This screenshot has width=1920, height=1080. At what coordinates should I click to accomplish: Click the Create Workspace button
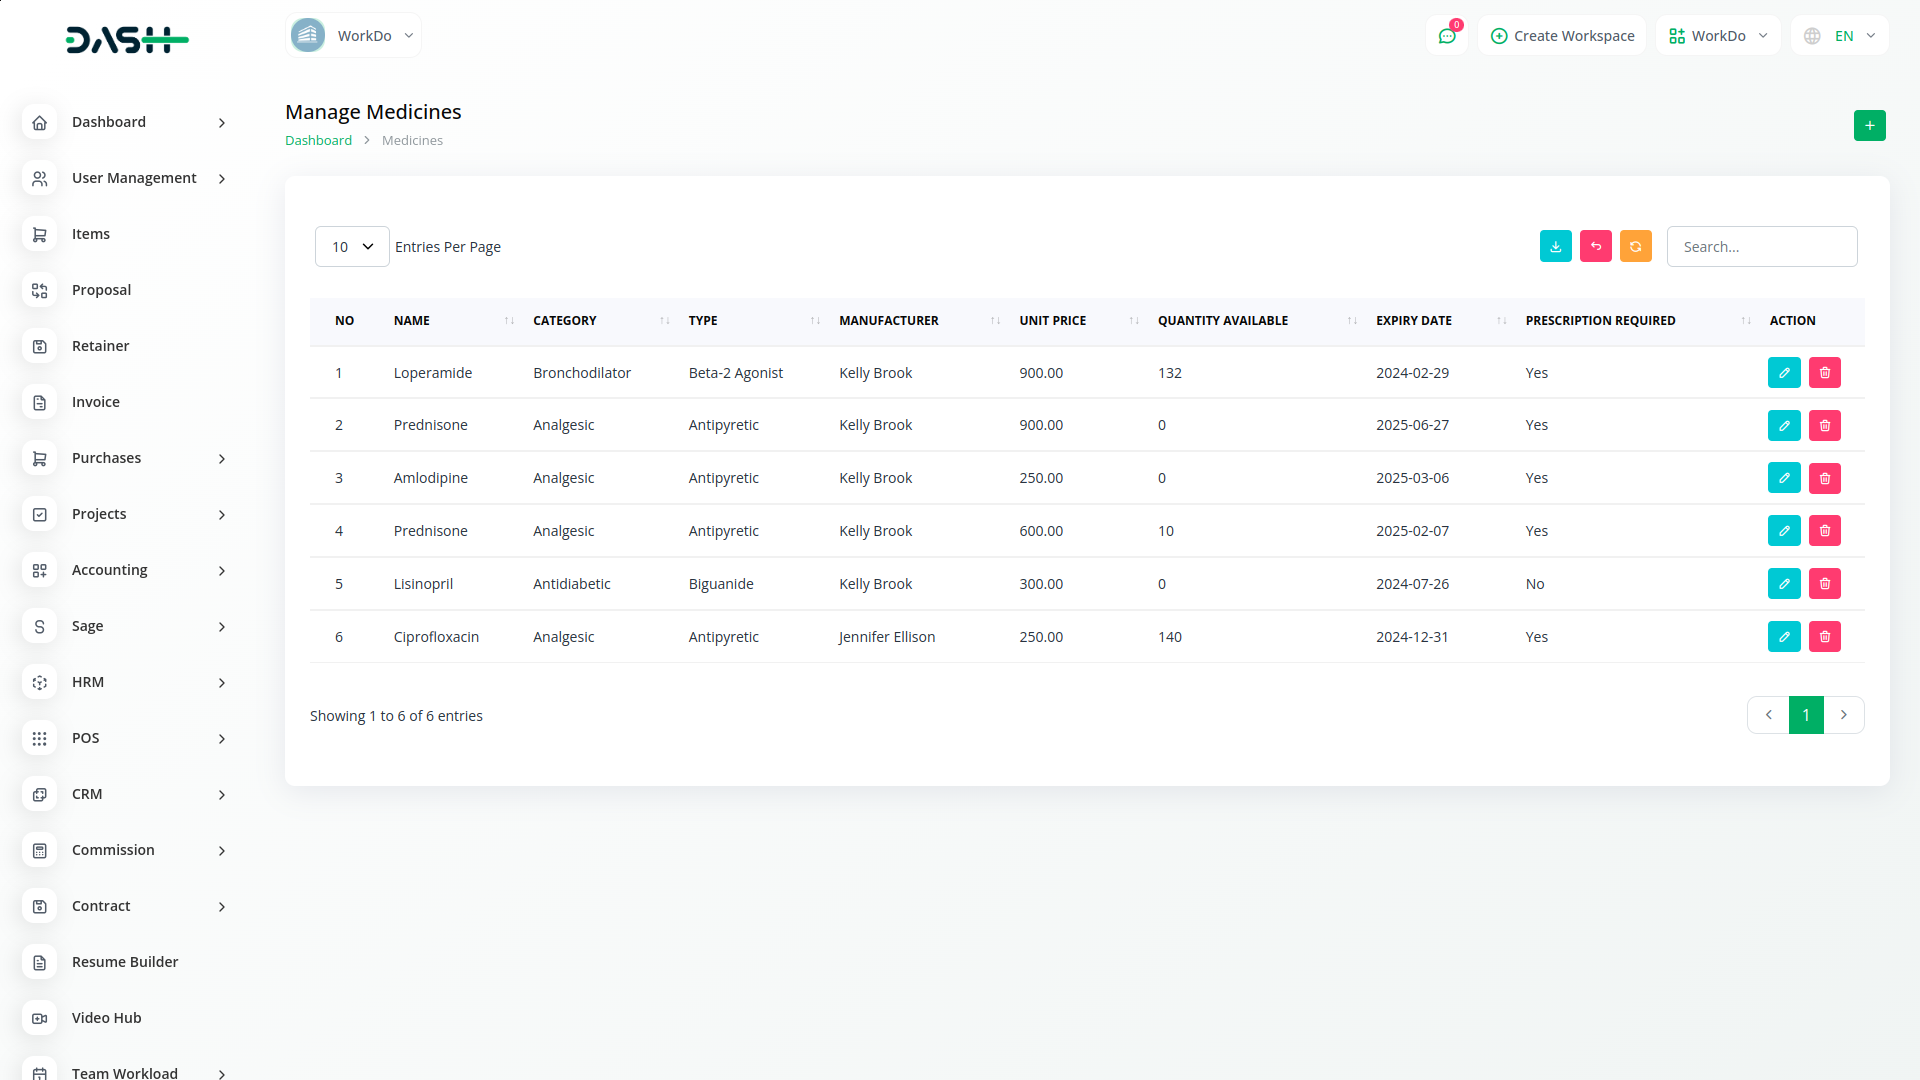[1562, 36]
